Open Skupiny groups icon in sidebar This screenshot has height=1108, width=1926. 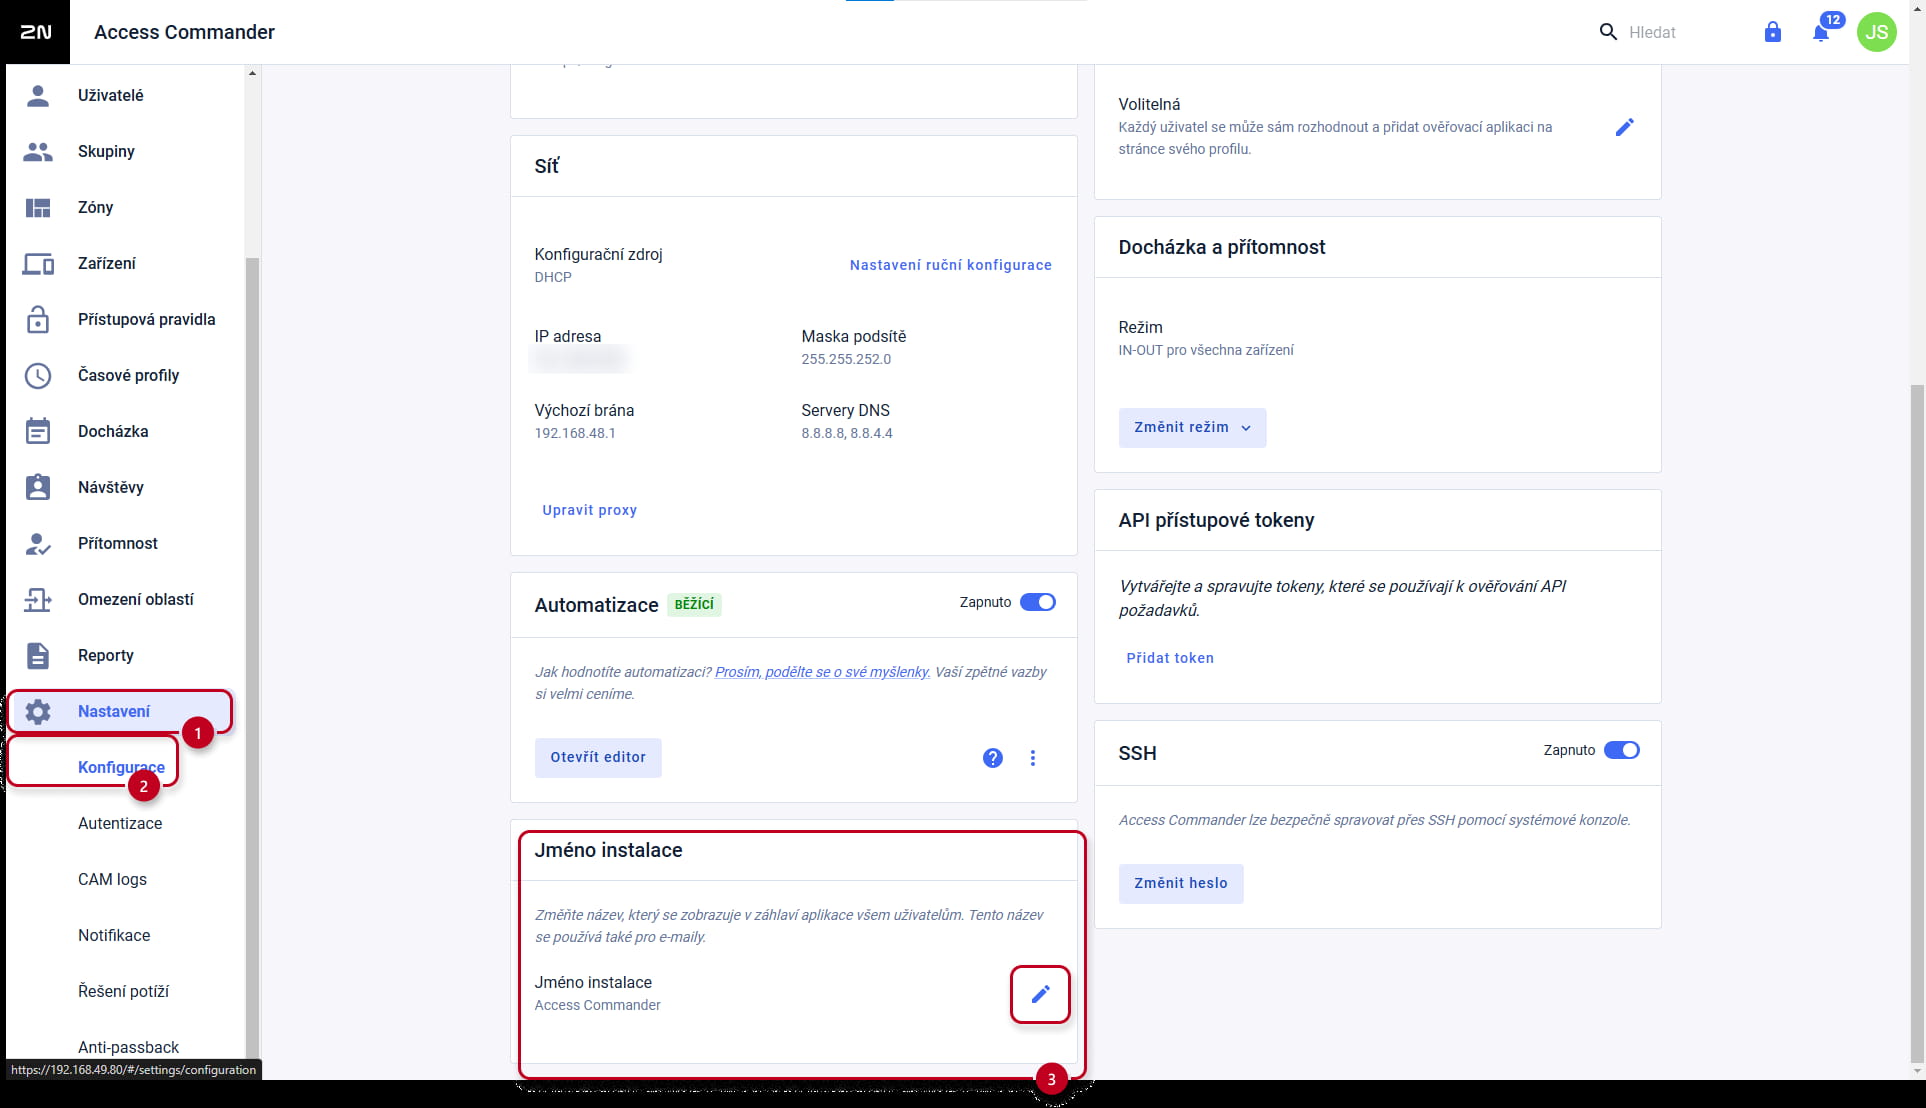click(38, 151)
